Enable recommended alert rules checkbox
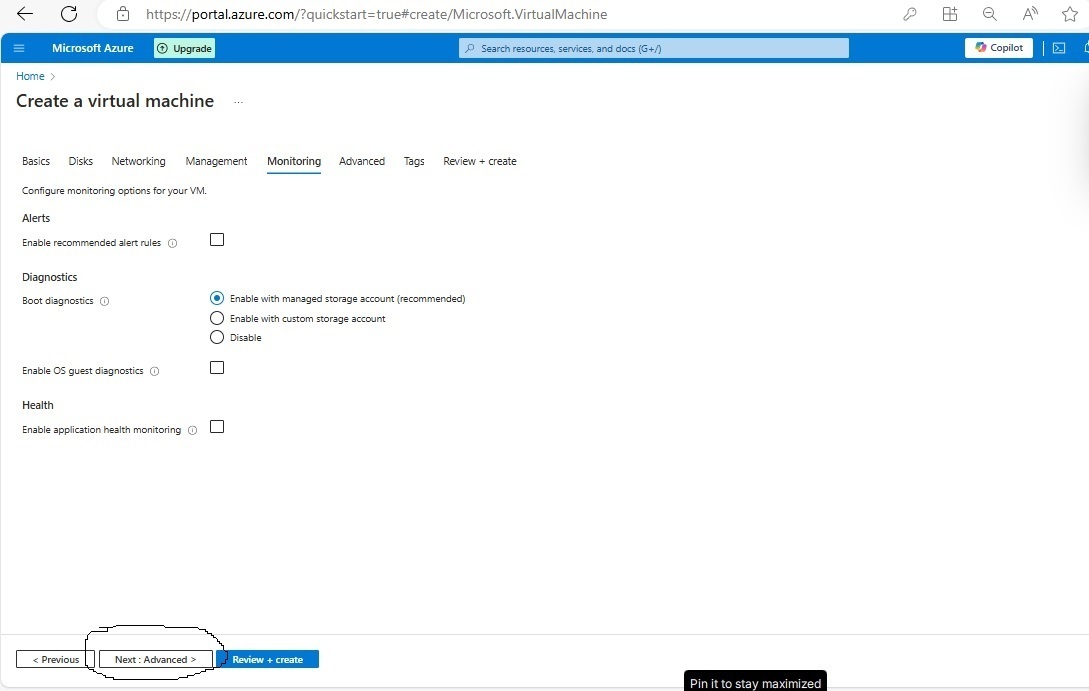Screen dimensions: 1089x691 pyautogui.click(x=217, y=240)
